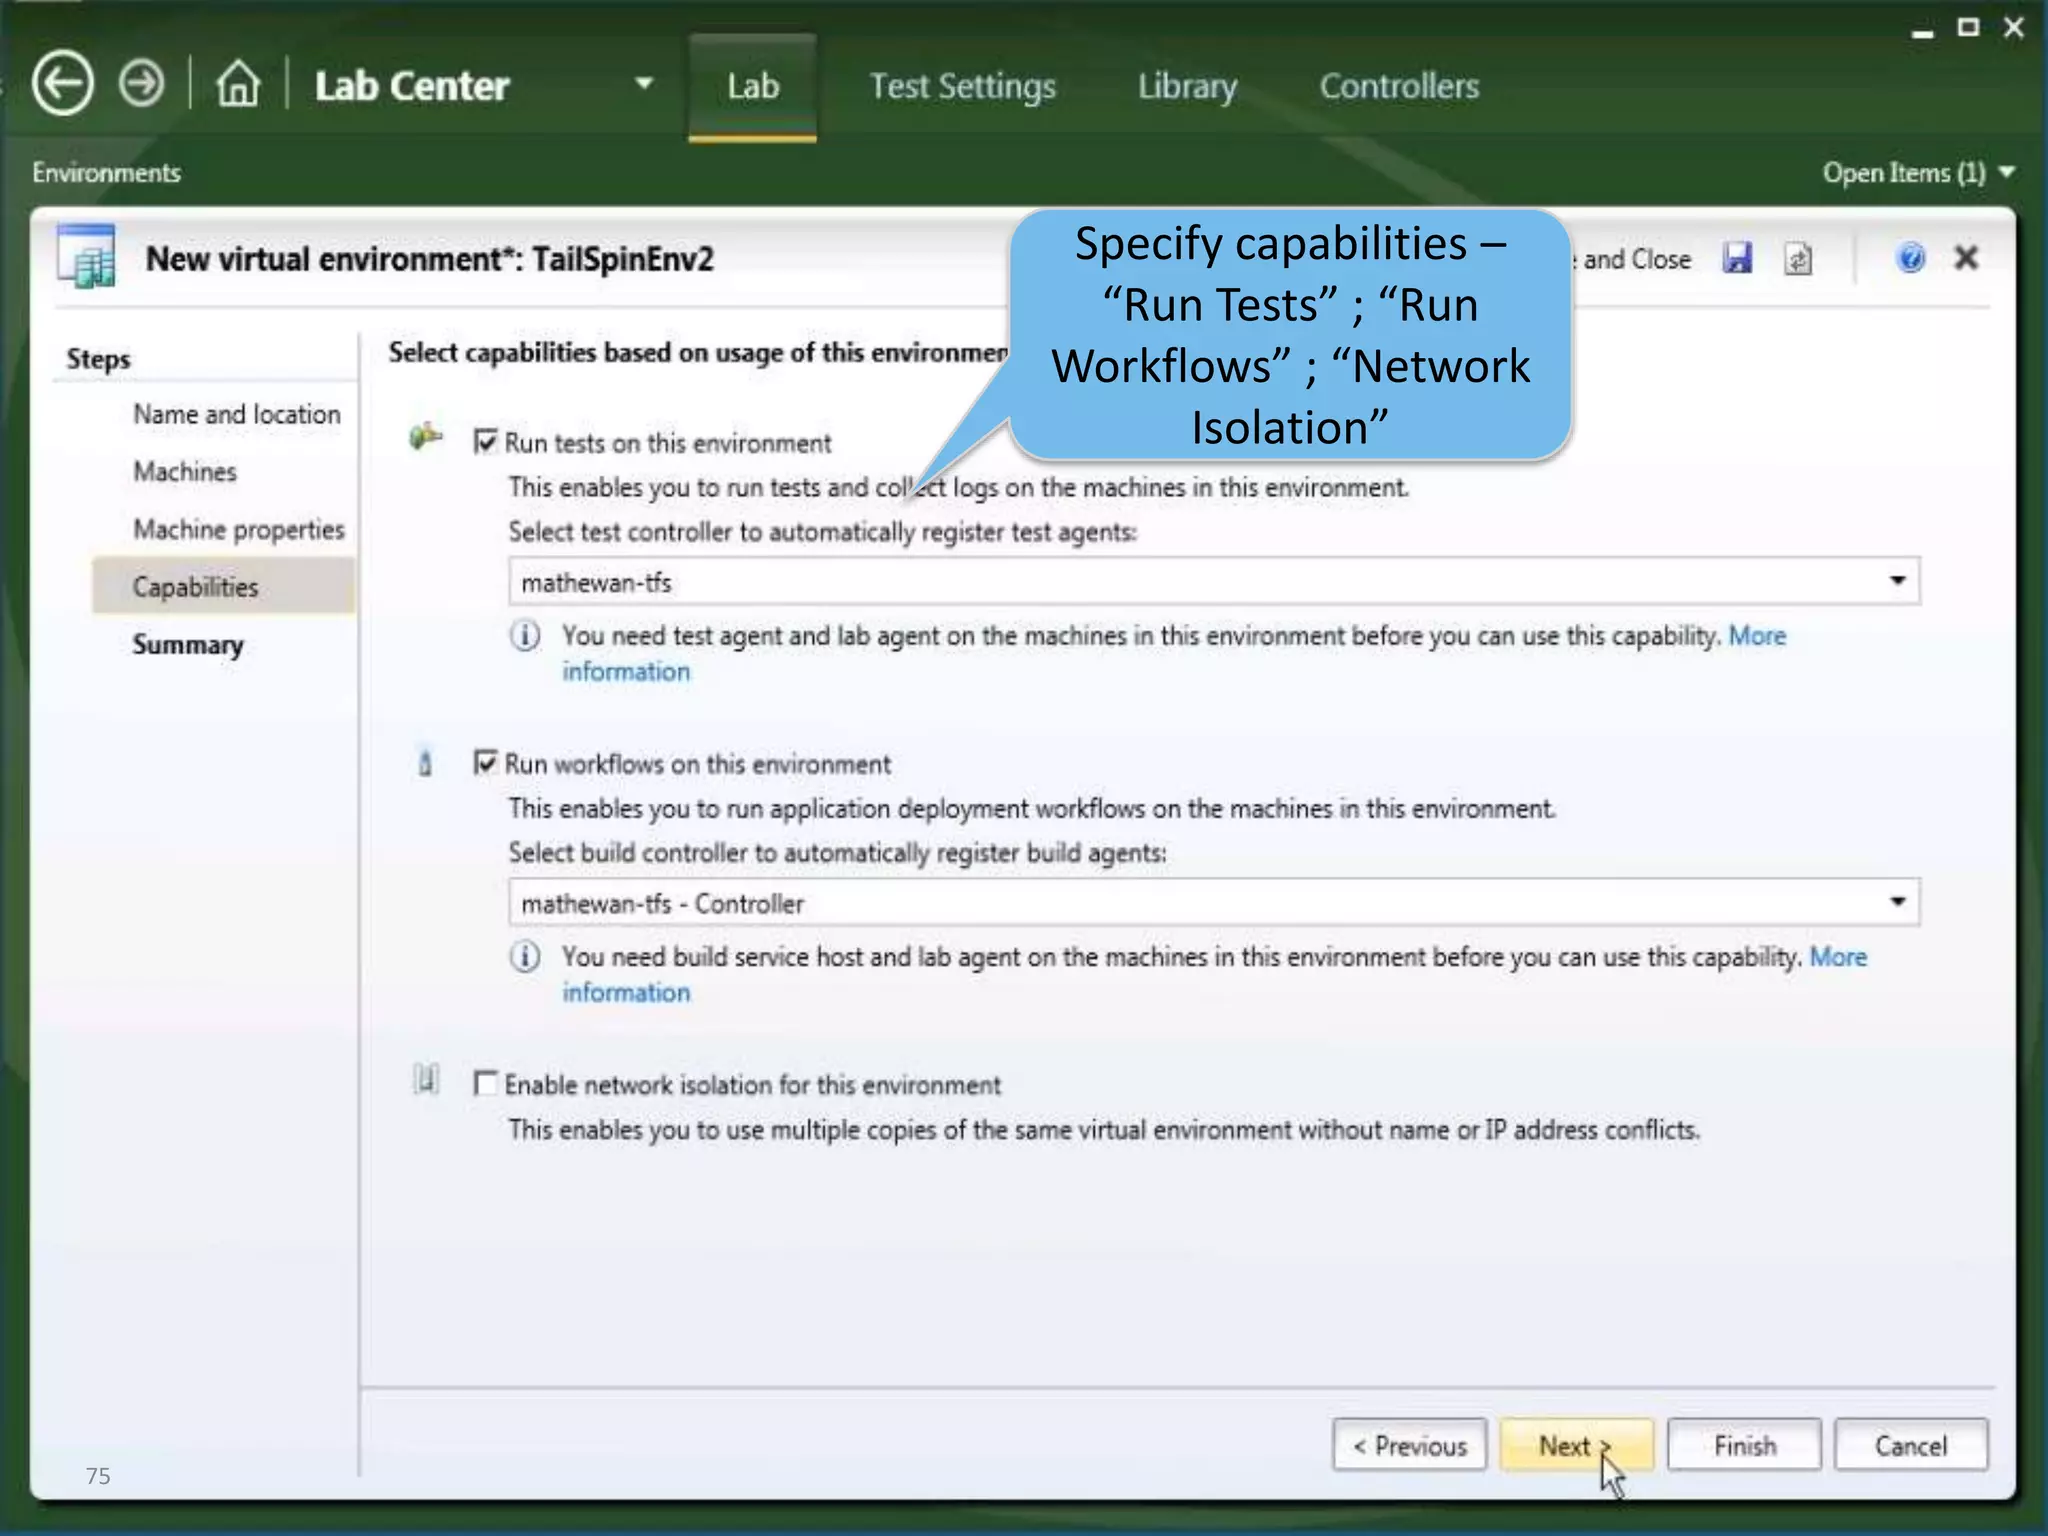Open the Lab Center dropdown arrow

click(645, 84)
